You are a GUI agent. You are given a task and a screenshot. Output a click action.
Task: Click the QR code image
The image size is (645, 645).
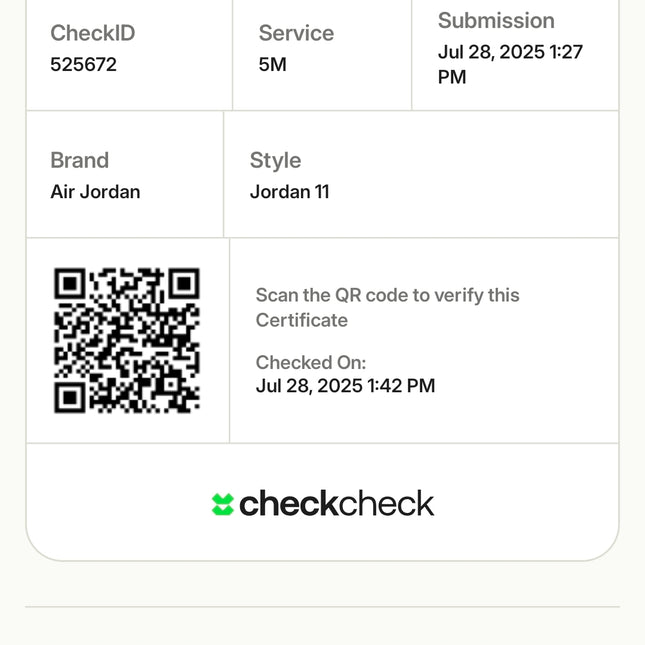point(127,340)
